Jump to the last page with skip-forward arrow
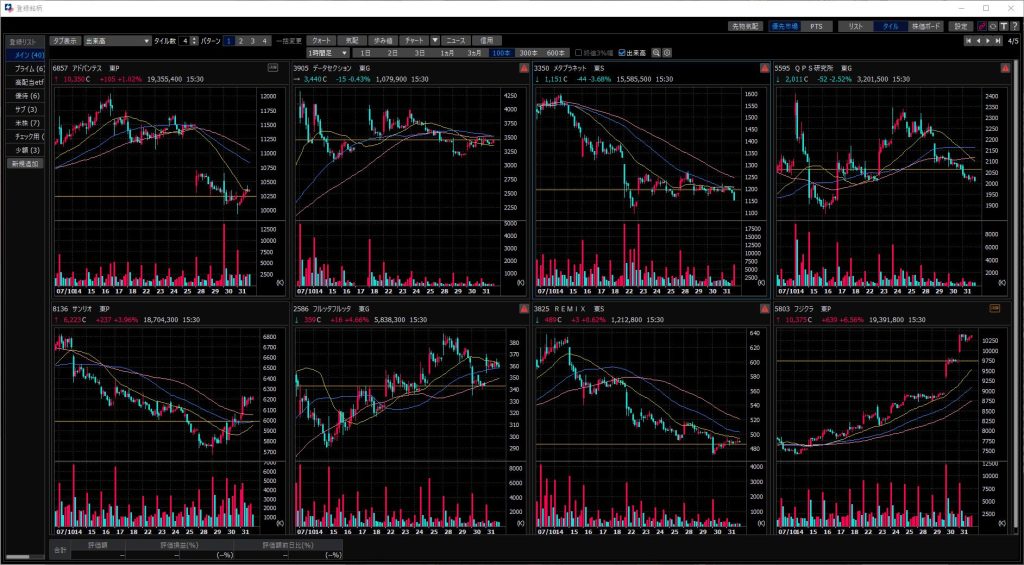This screenshot has width=1024, height=565. 999,41
